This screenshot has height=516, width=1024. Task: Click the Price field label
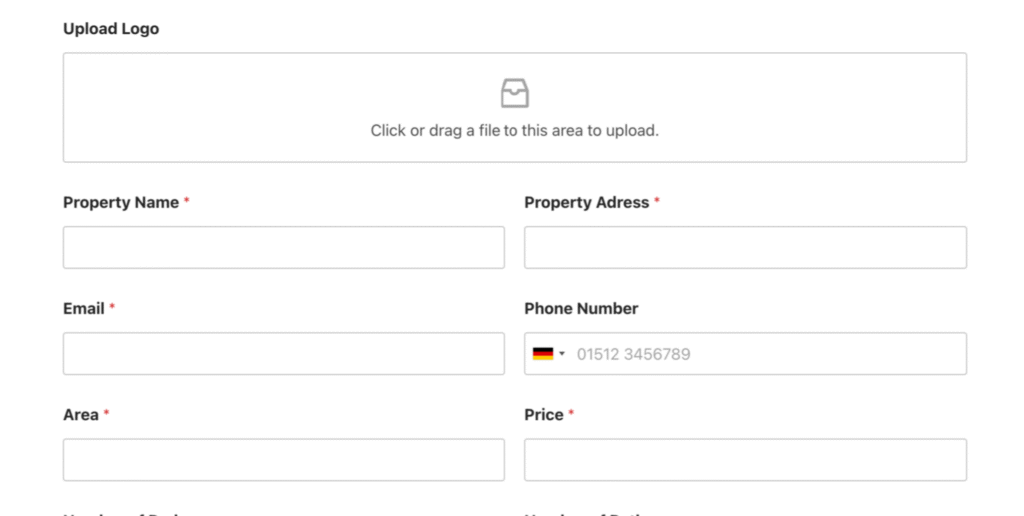coord(543,415)
